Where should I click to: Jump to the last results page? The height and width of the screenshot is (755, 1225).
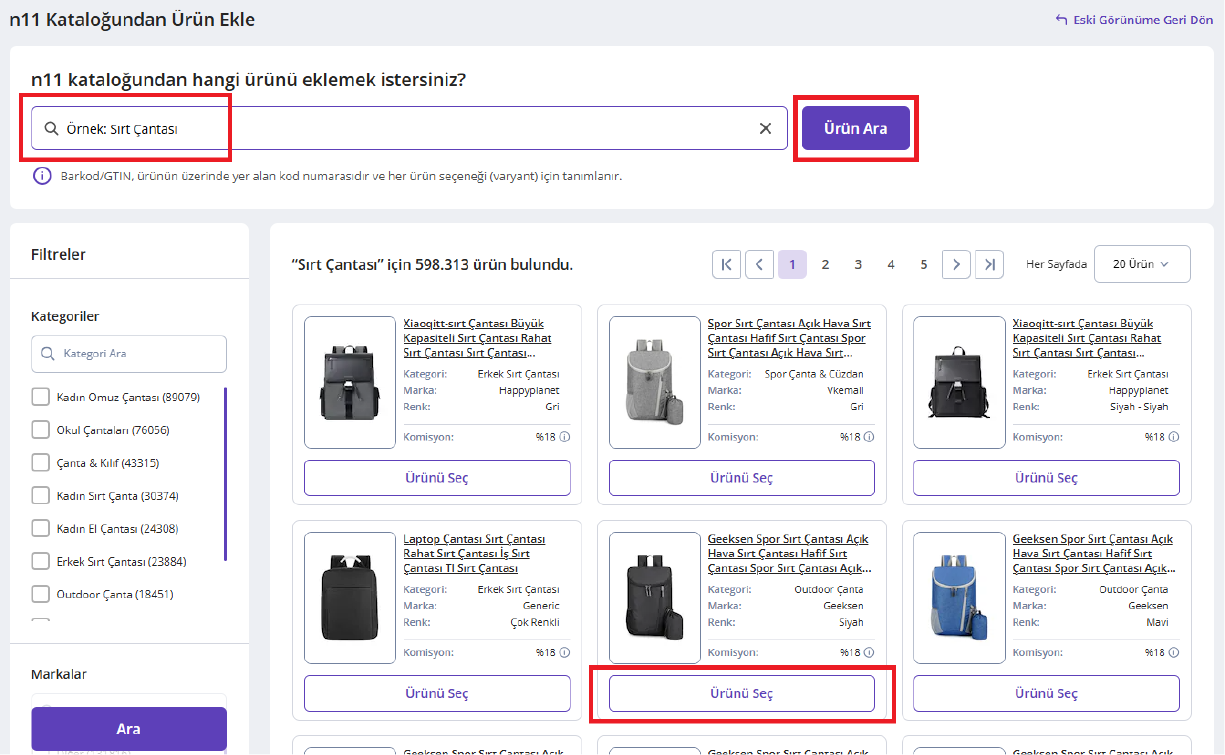[x=989, y=264]
